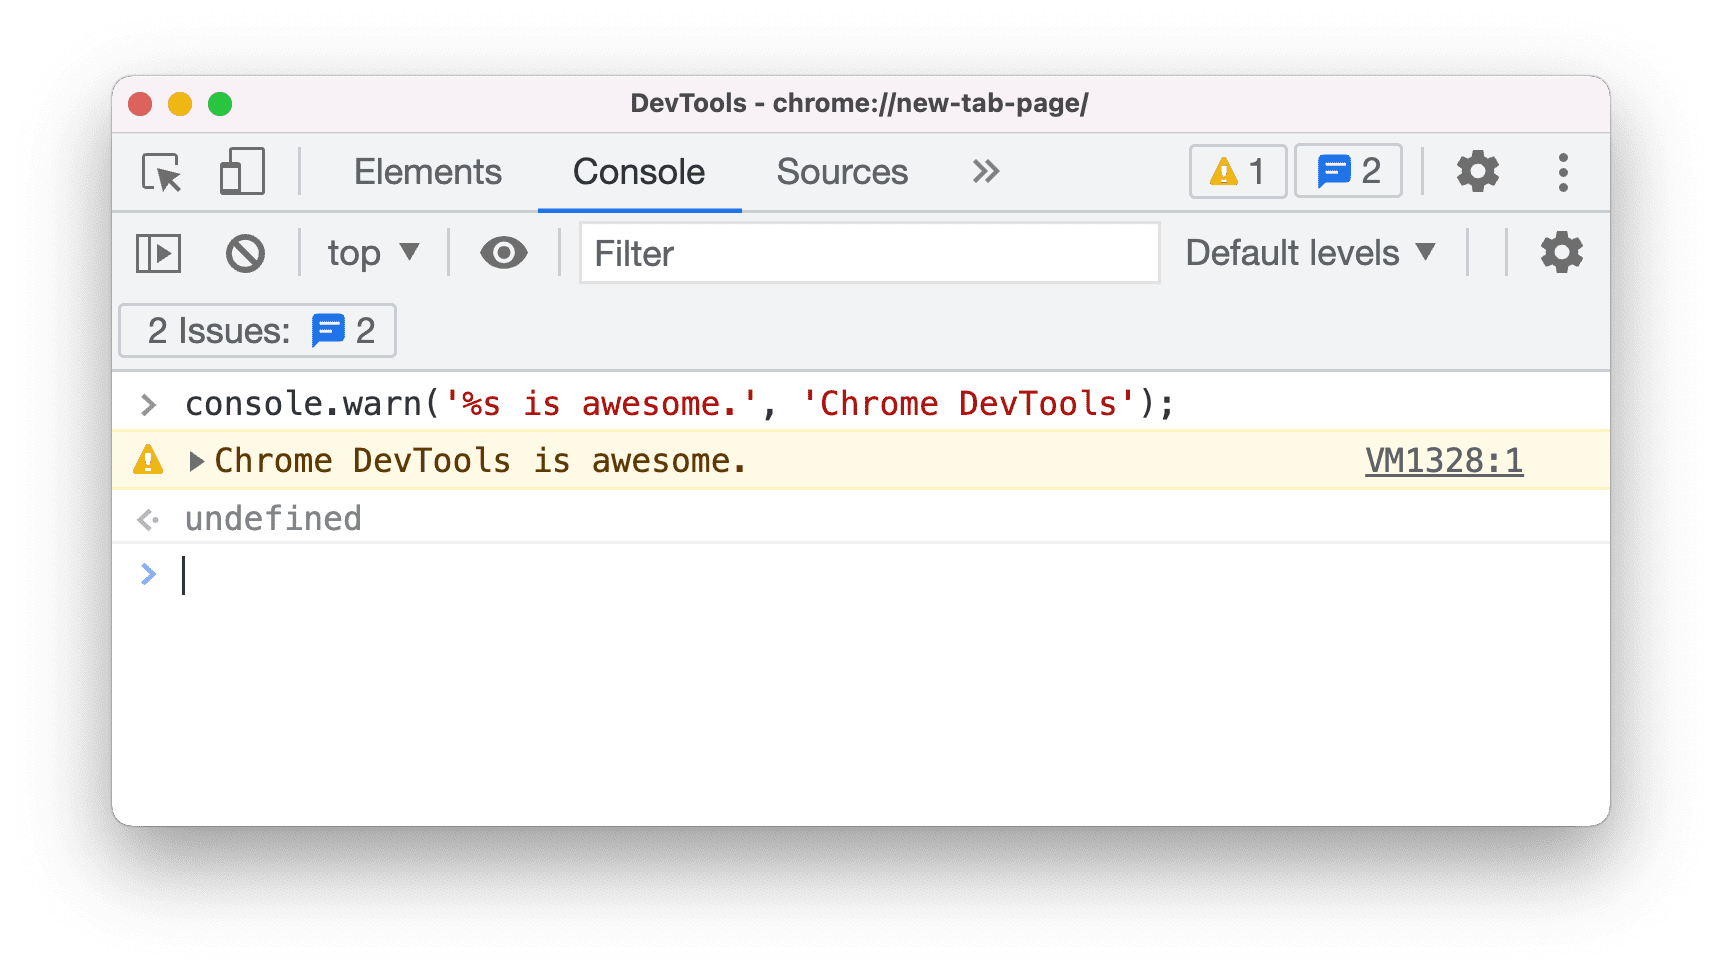The width and height of the screenshot is (1722, 974).
Task: Reveal more panels with the chevron
Action: tap(984, 171)
